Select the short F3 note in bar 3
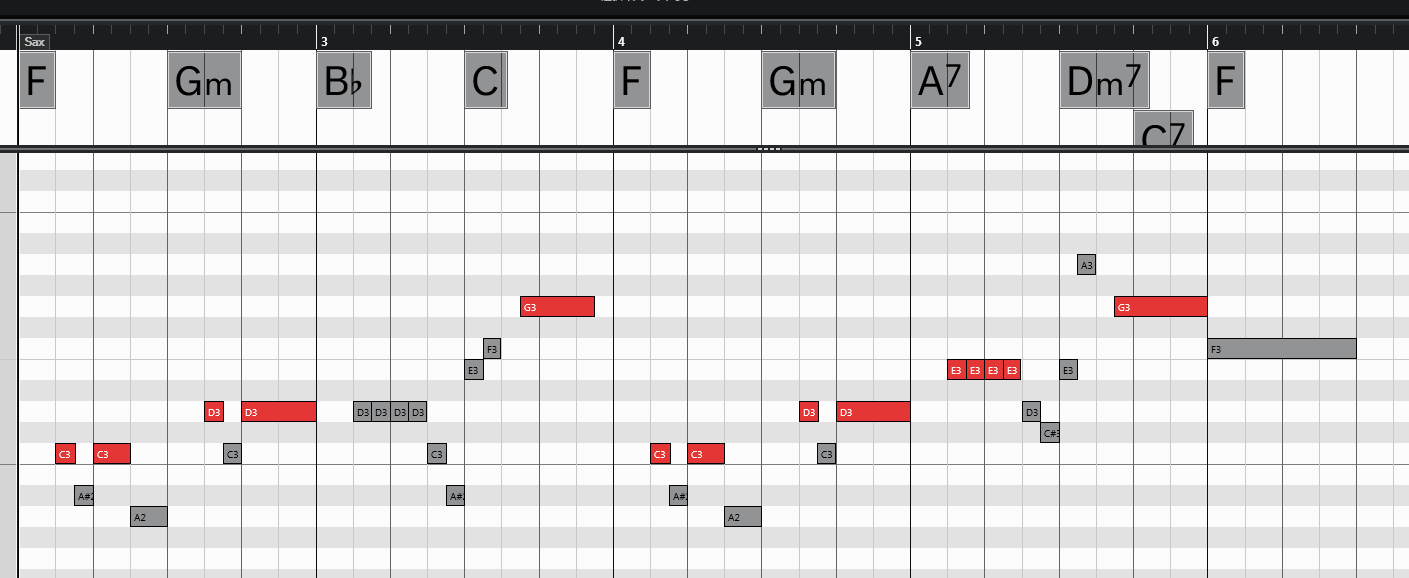 click(491, 349)
